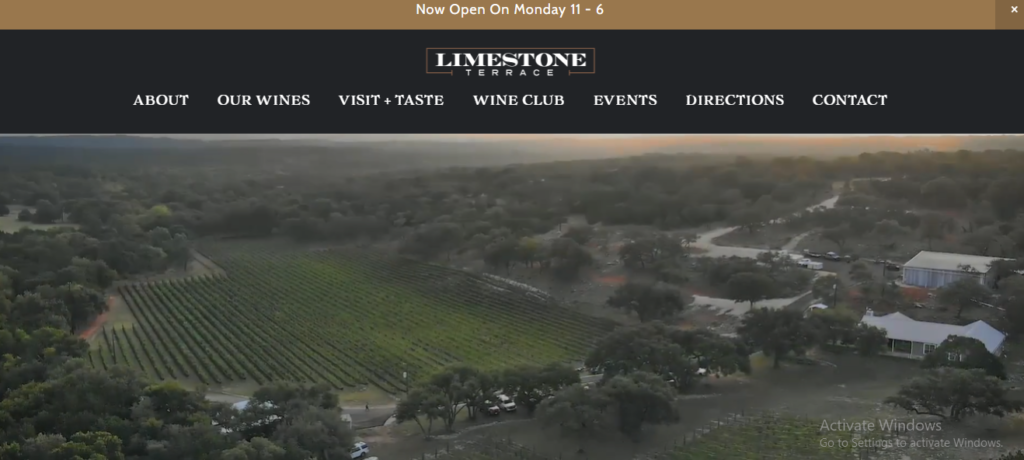The width and height of the screenshot is (1024, 460).
Task: Click the word TERRACE beneath the logo name
Action: tap(510, 73)
